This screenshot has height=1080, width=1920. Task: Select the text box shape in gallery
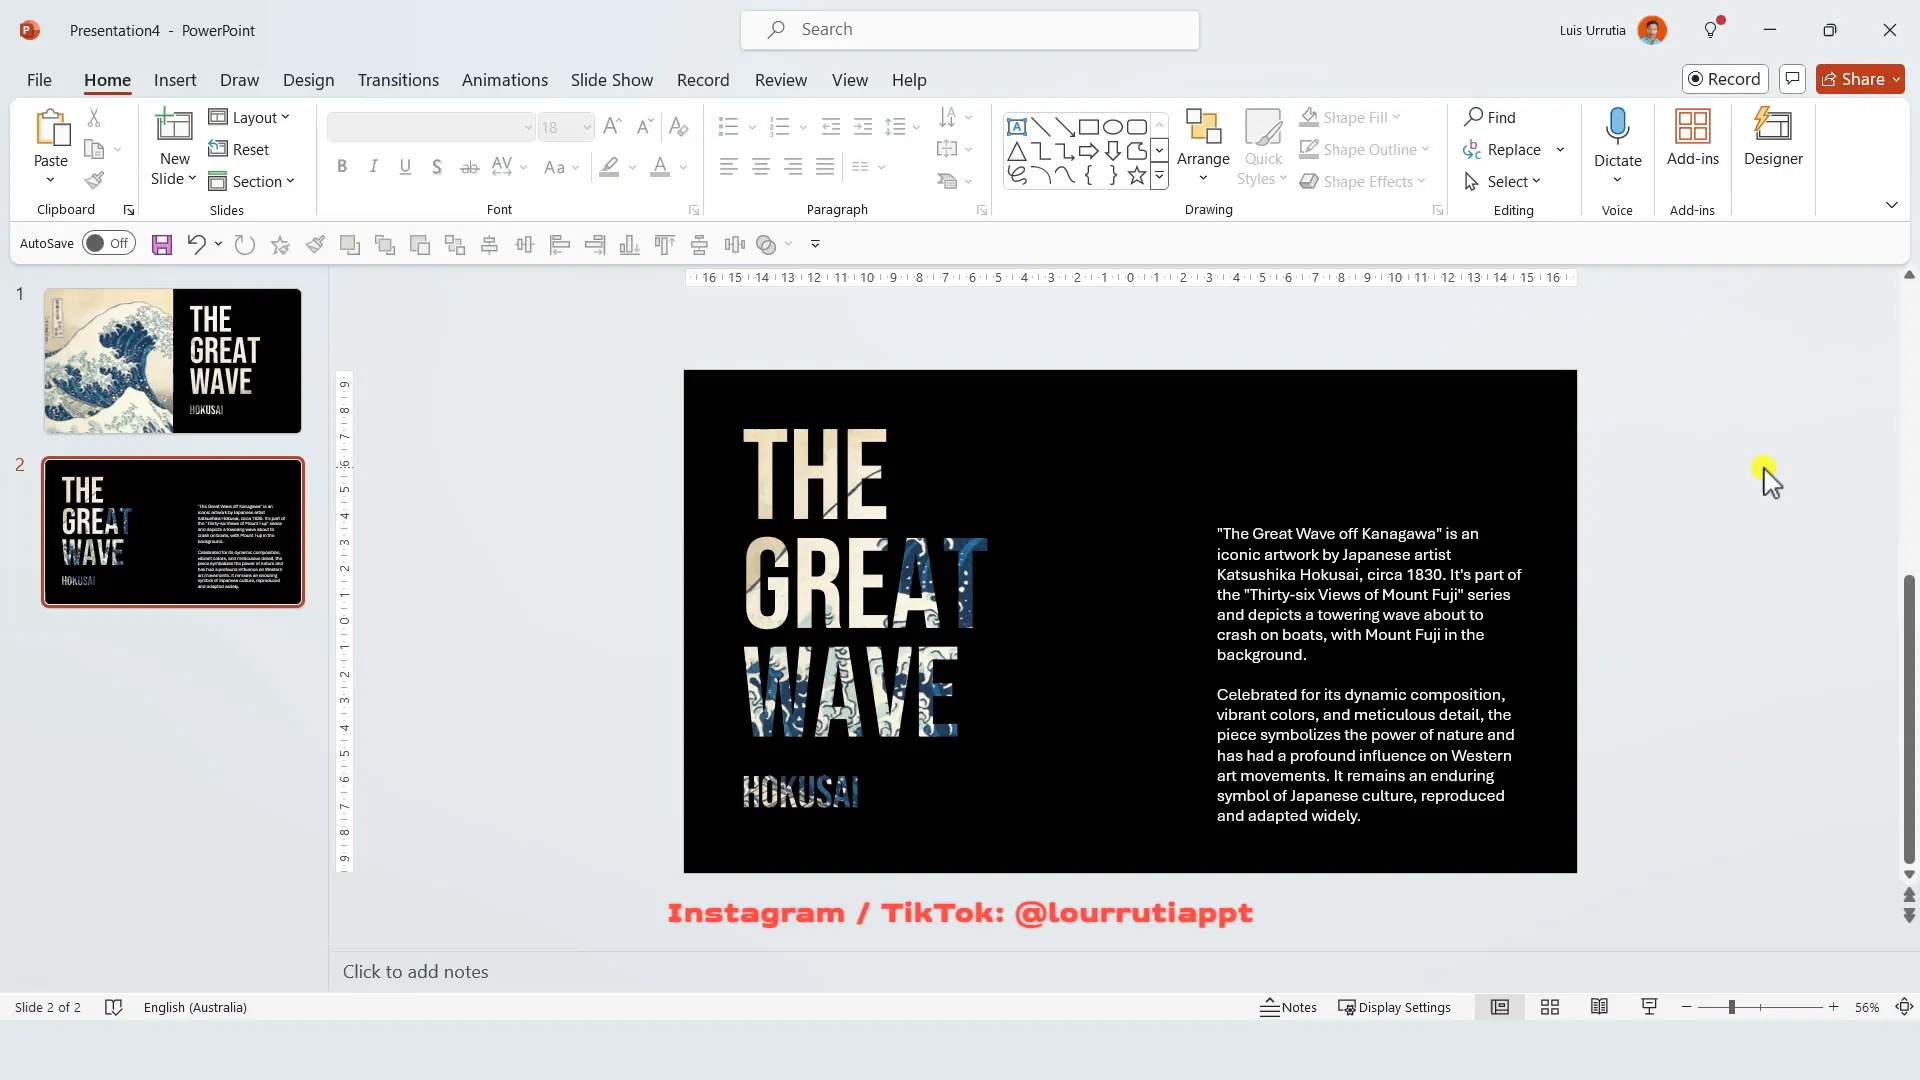tap(1017, 127)
